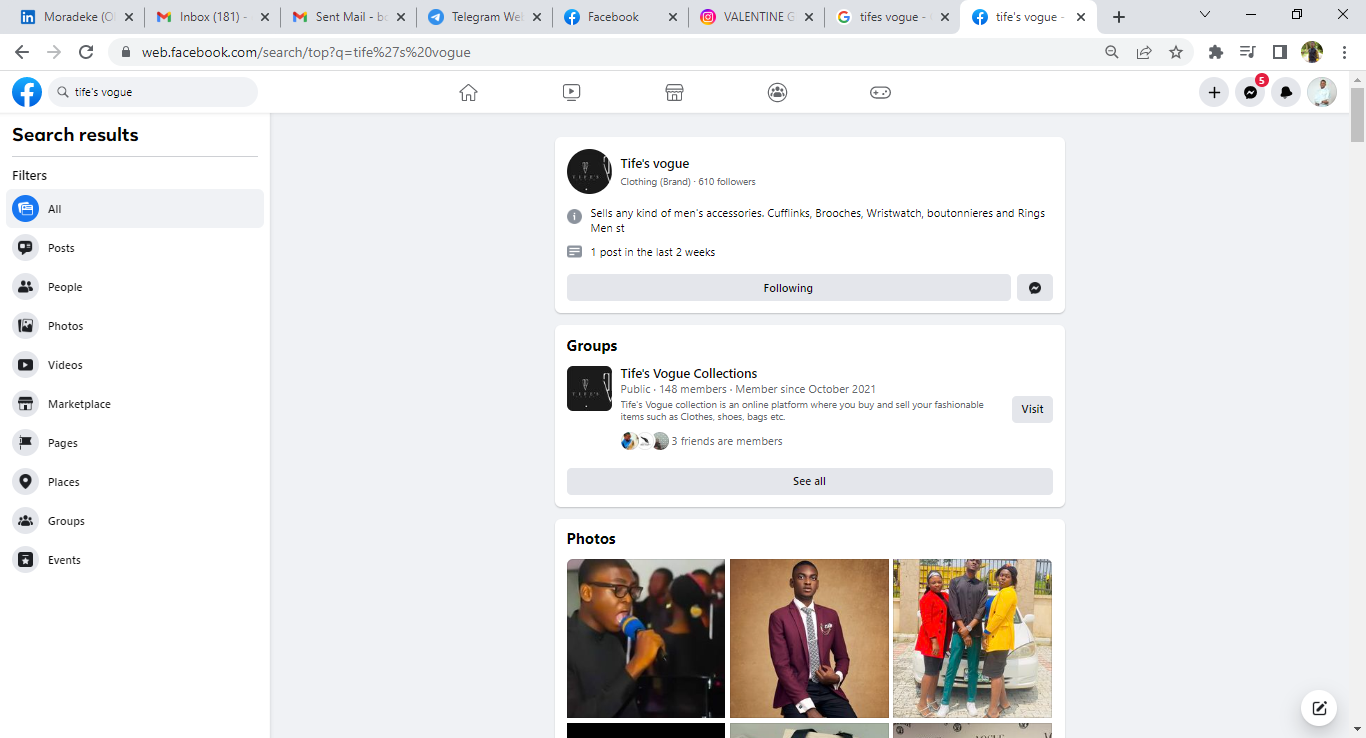
Task: Click the Following button
Action: (789, 288)
